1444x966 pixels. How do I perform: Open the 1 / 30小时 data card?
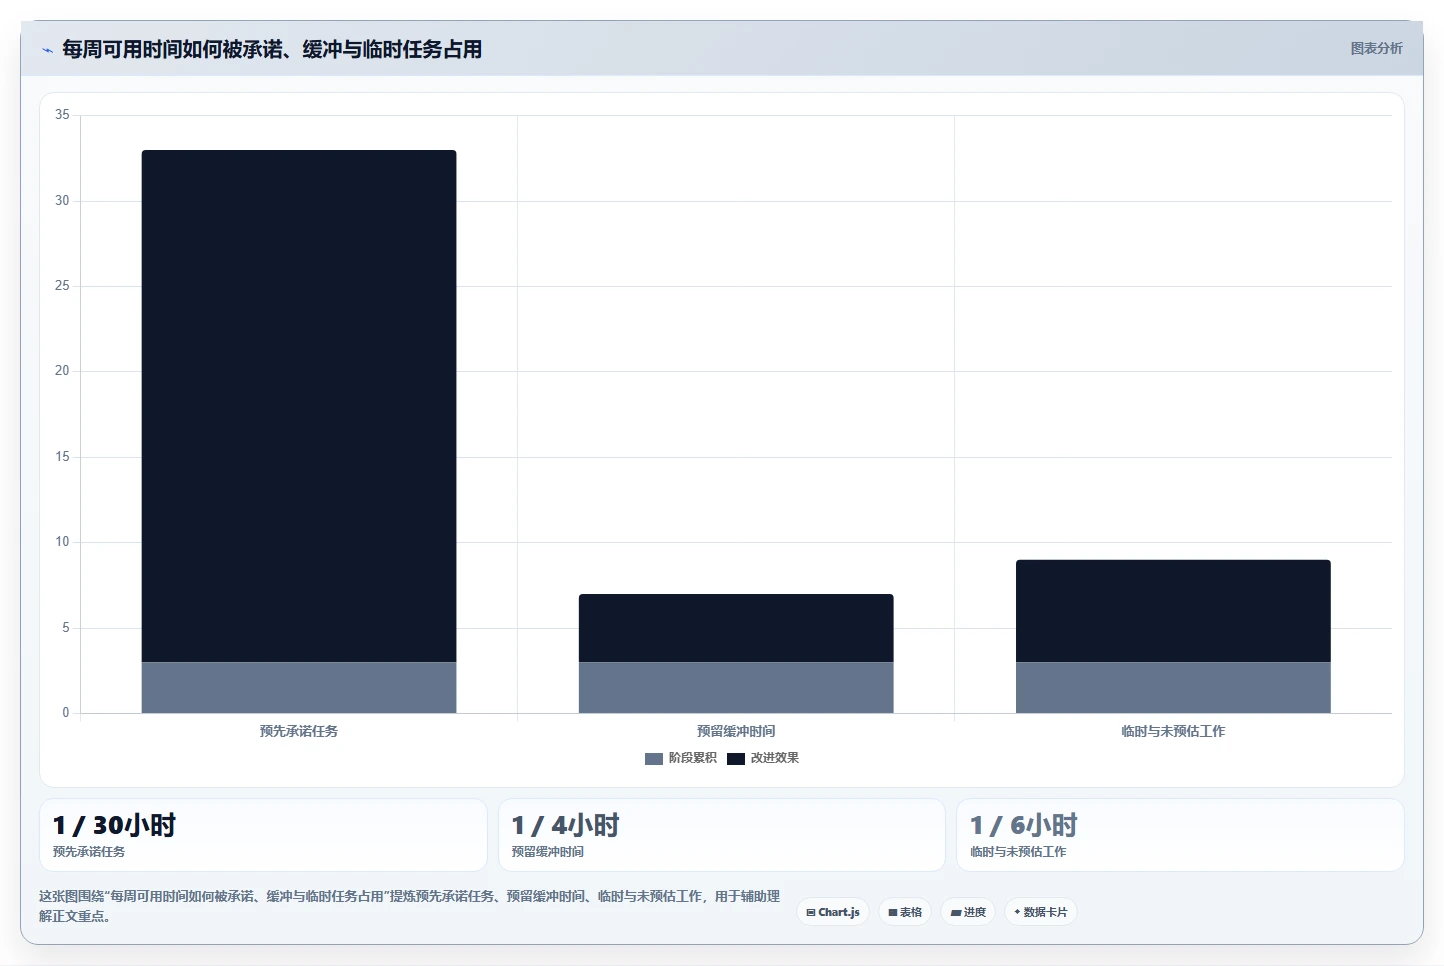click(x=263, y=835)
